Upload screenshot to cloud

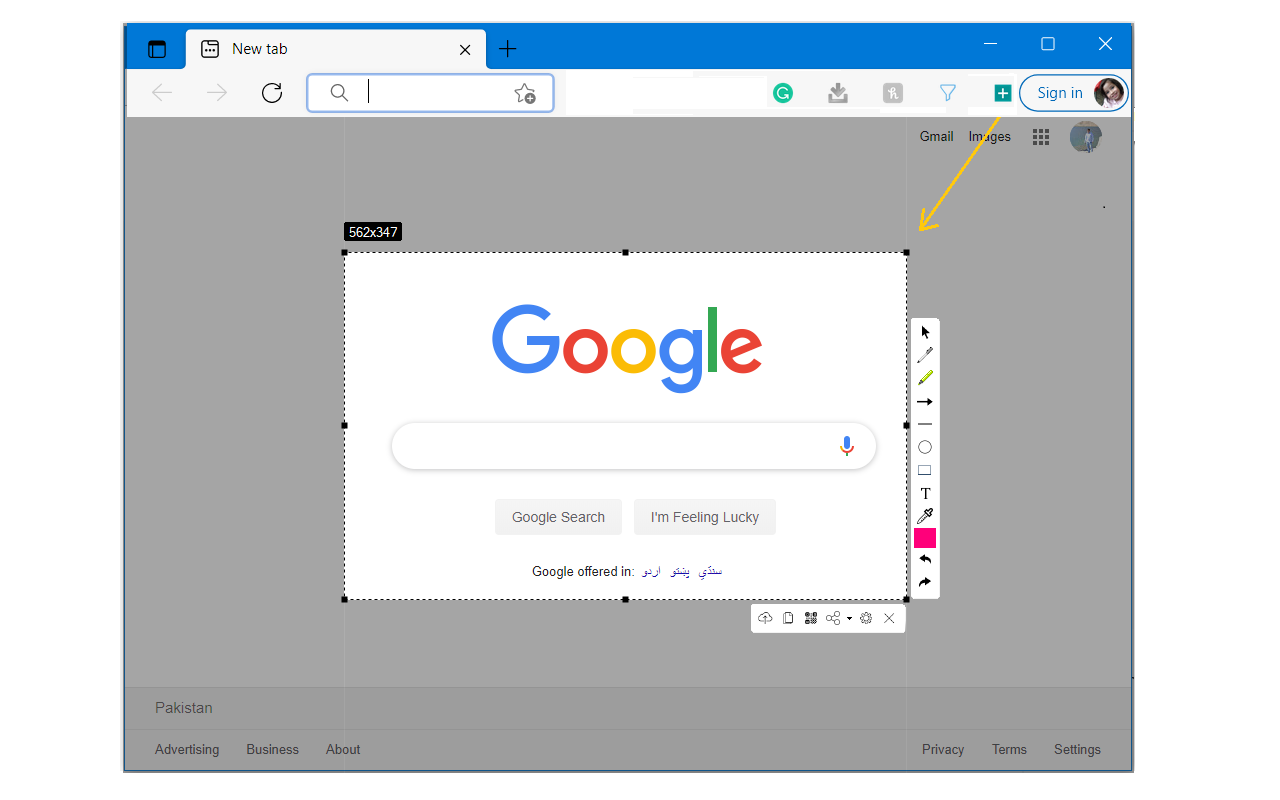pyautogui.click(x=765, y=618)
